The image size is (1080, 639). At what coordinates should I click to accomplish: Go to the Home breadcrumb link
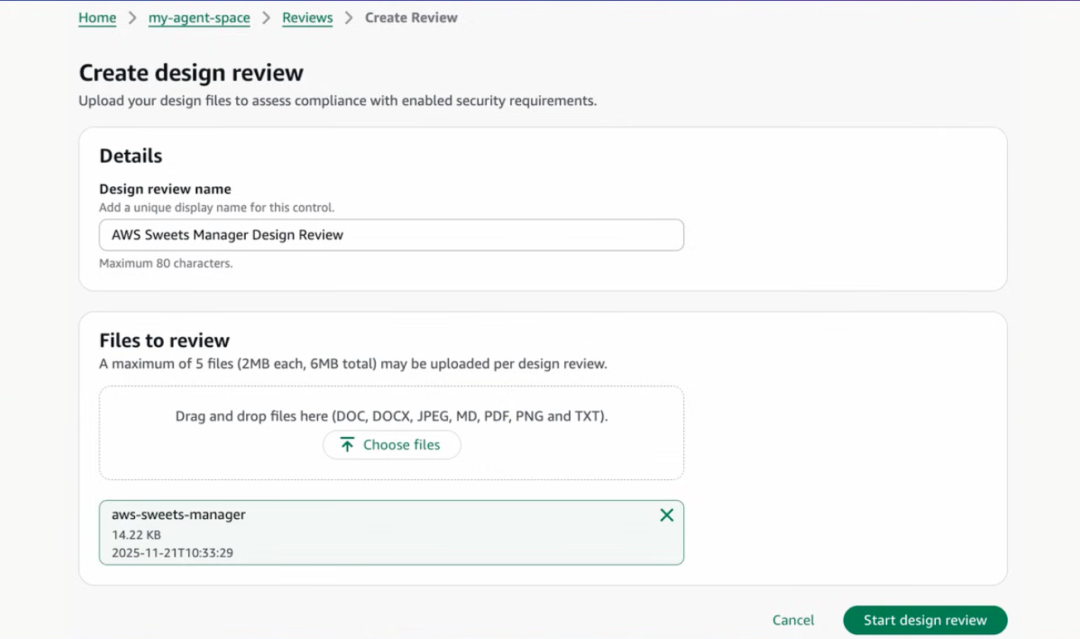pyautogui.click(x=97, y=18)
